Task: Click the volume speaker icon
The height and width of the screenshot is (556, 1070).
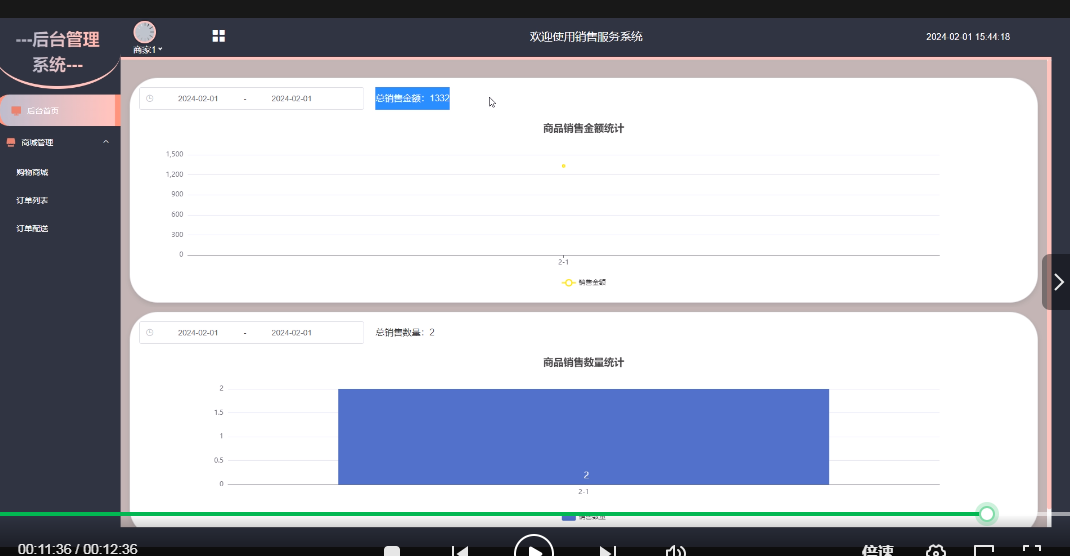Action: (x=676, y=551)
